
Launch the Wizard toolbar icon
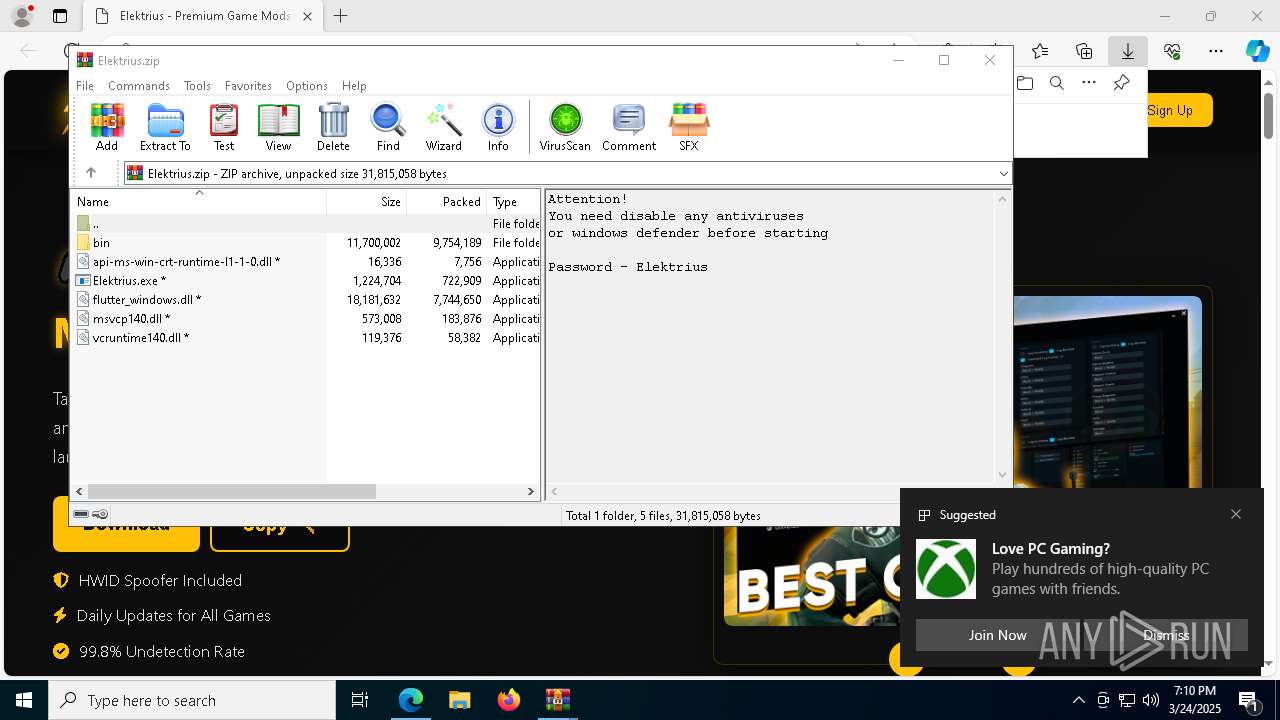[x=443, y=127]
